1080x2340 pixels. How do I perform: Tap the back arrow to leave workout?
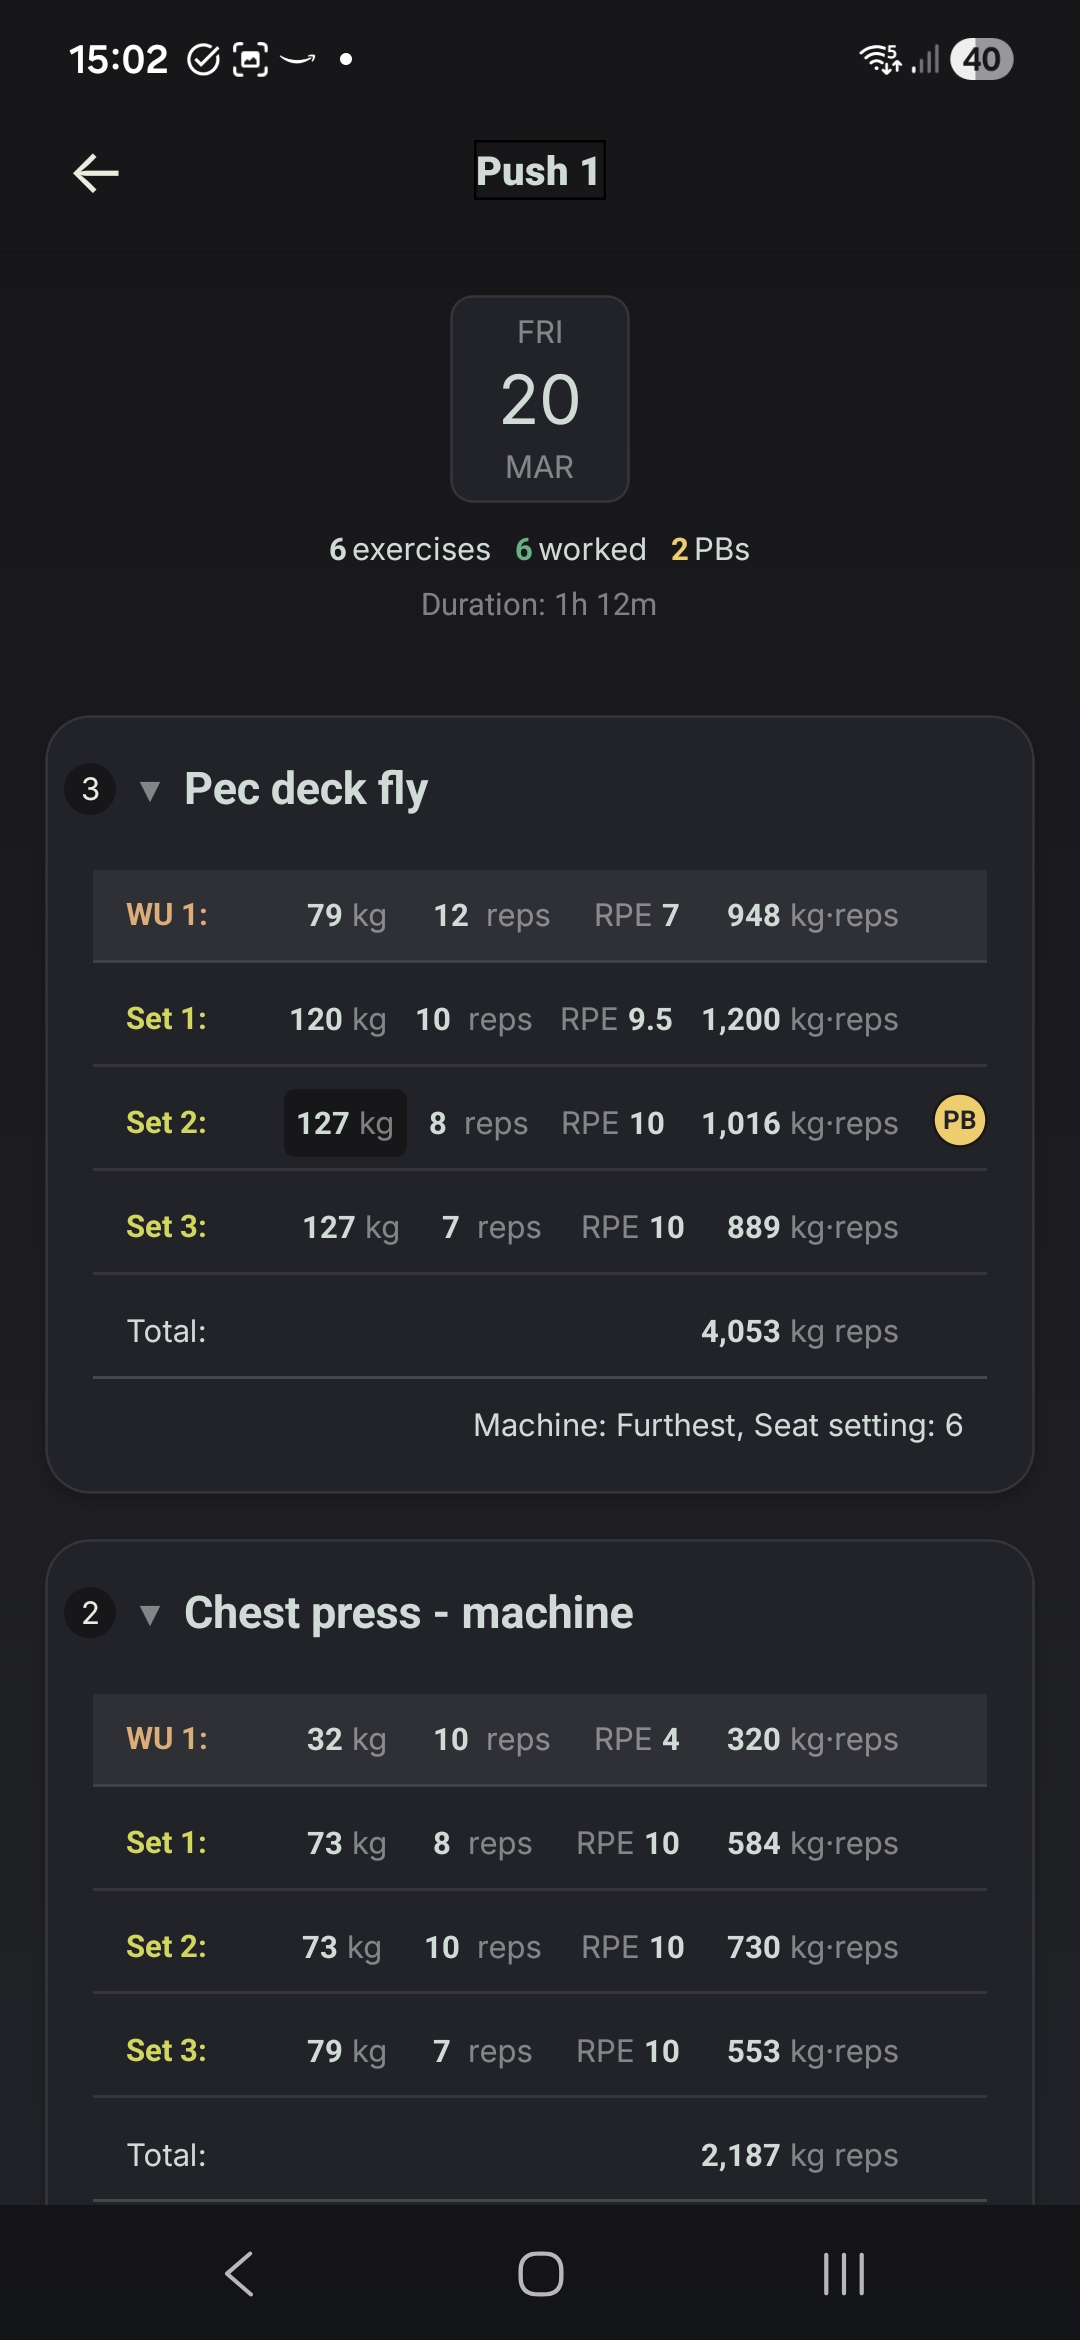coord(95,172)
